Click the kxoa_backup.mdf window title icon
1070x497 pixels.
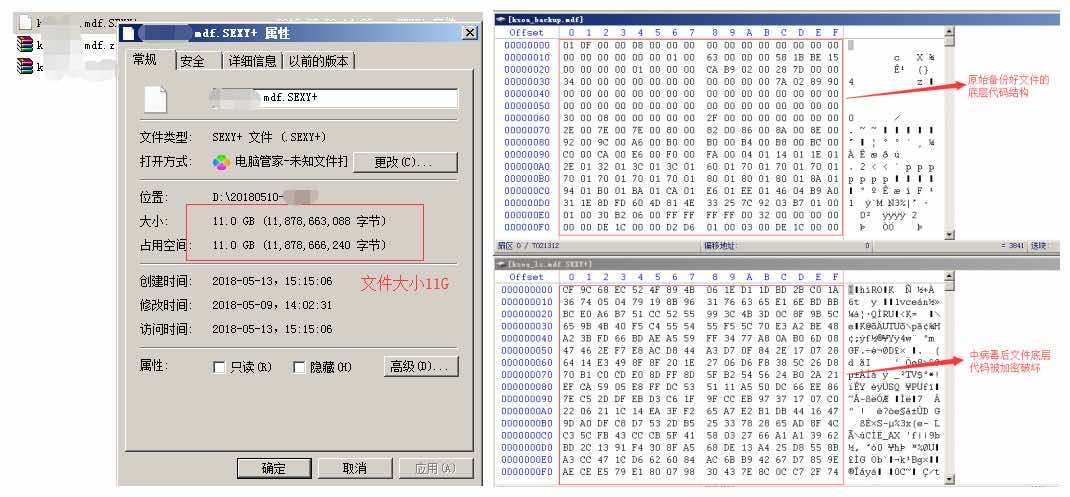click(500, 20)
